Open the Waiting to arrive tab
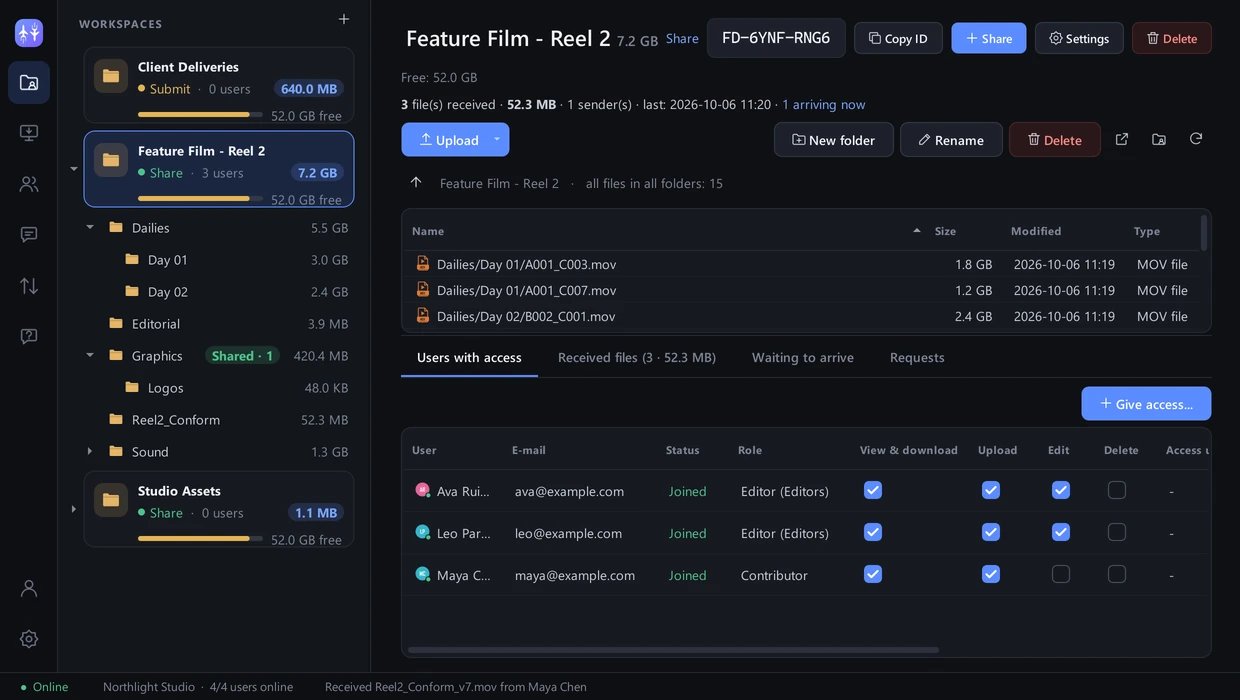The width and height of the screenshot is (1240, 700). coord(803,357)
